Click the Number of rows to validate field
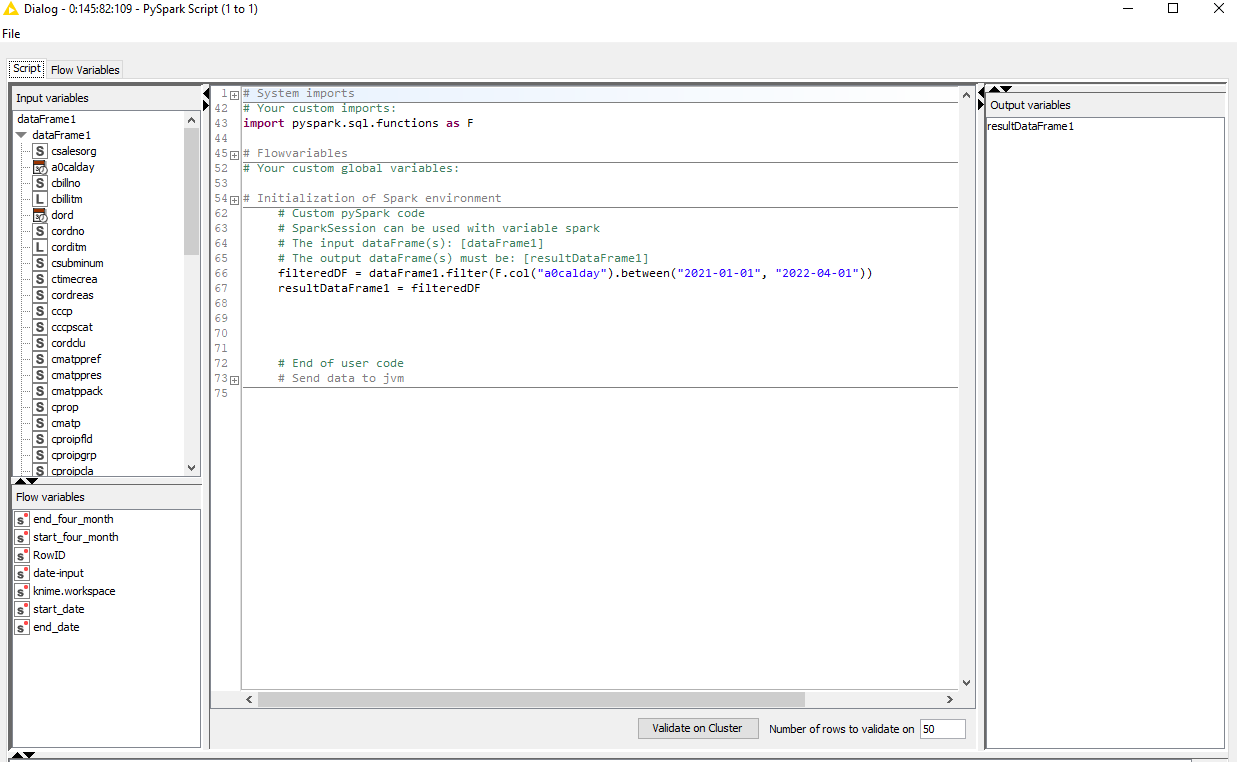 pos(943,729)
